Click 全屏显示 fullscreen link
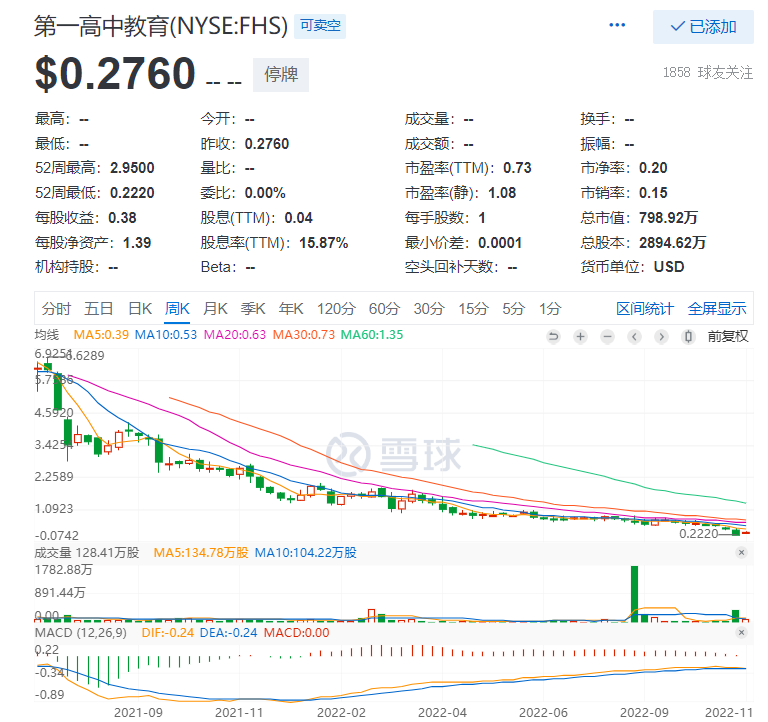This screenshot has height=722, width=768. point(717,309)
